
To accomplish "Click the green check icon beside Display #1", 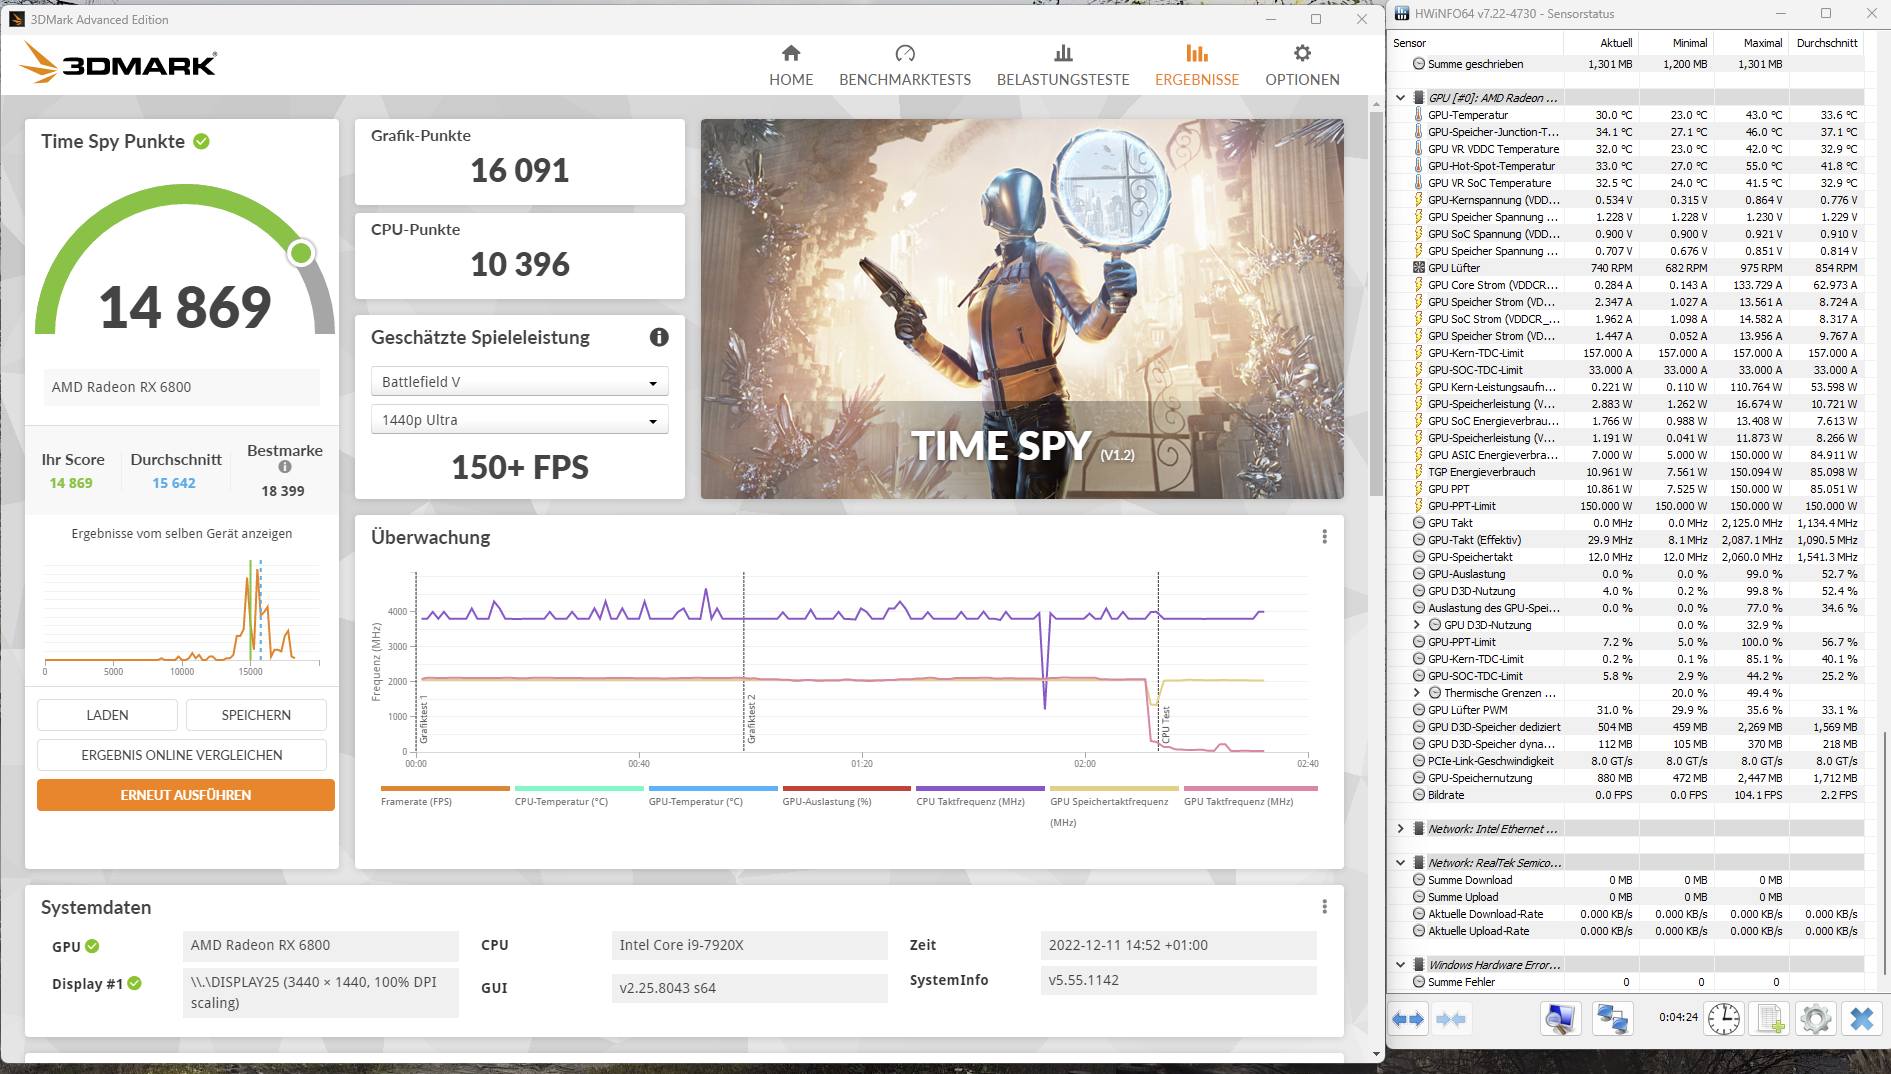I will (x=135, y=983).
